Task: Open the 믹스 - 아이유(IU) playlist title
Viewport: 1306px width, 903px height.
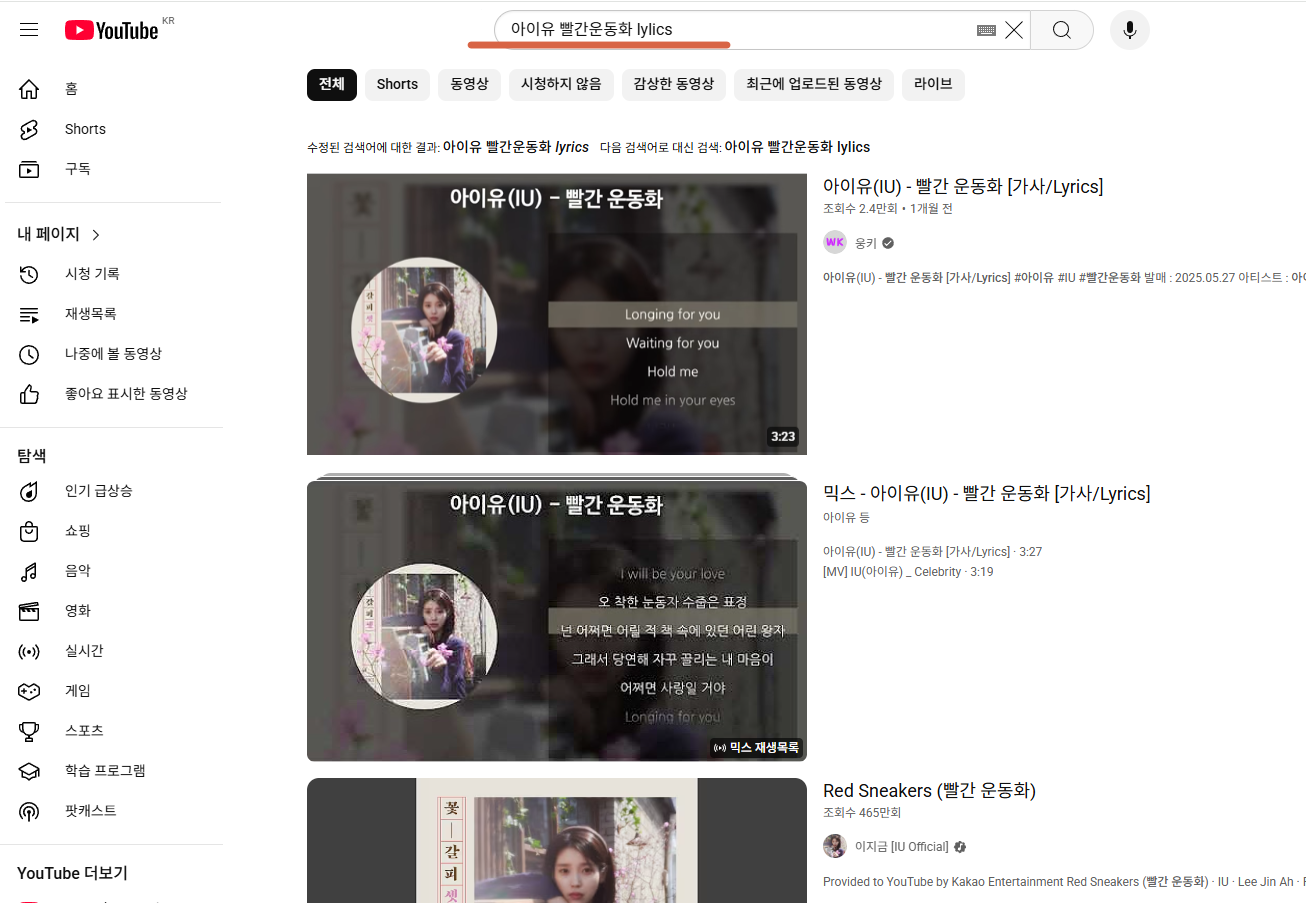Action: tap(986, 493)
